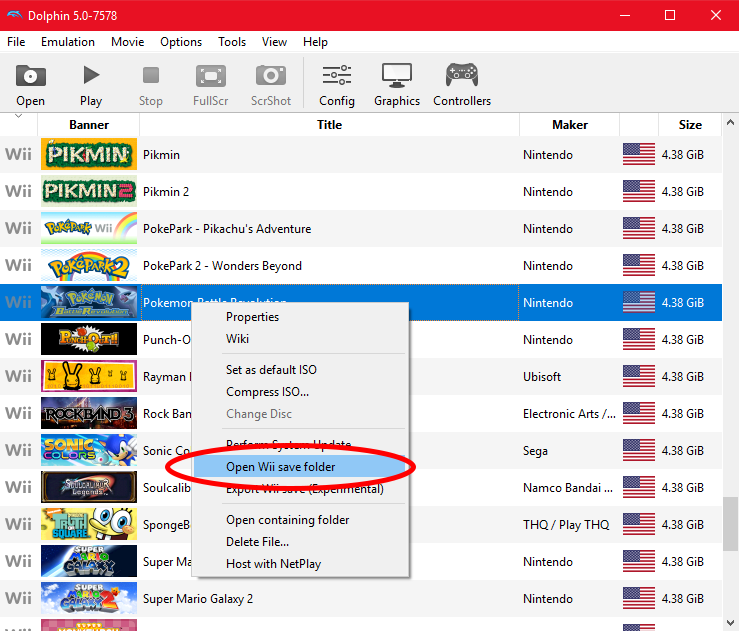Select Open Wii save folder
Screen dimensions: 739x631
tap(280, 467)
